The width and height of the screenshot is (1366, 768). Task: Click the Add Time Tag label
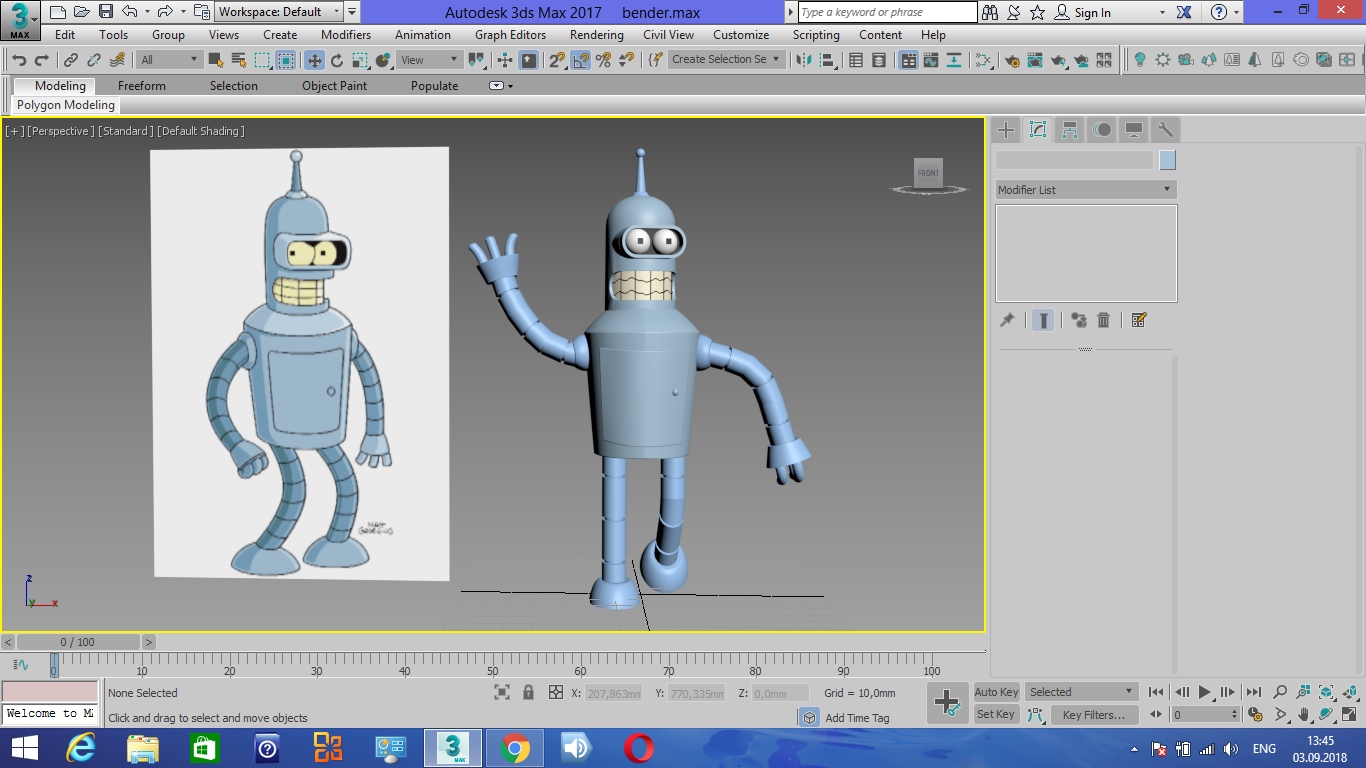pyautogui.click(x=857, y=718)
